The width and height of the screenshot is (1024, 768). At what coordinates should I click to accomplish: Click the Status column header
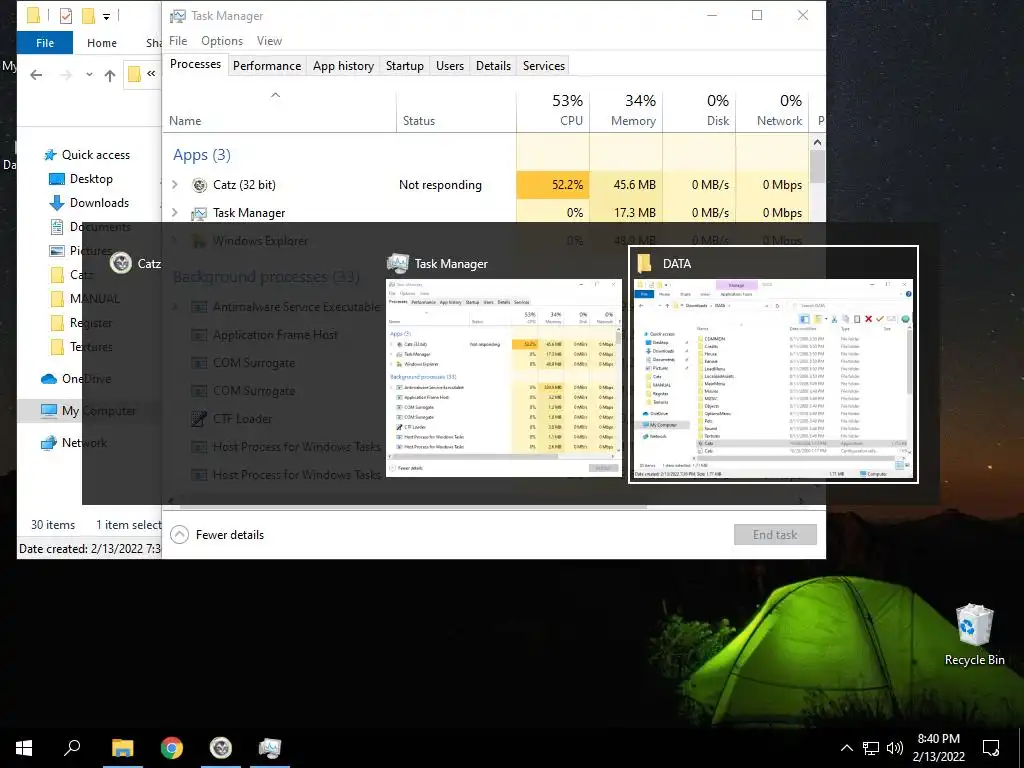[x=456, y=110]
